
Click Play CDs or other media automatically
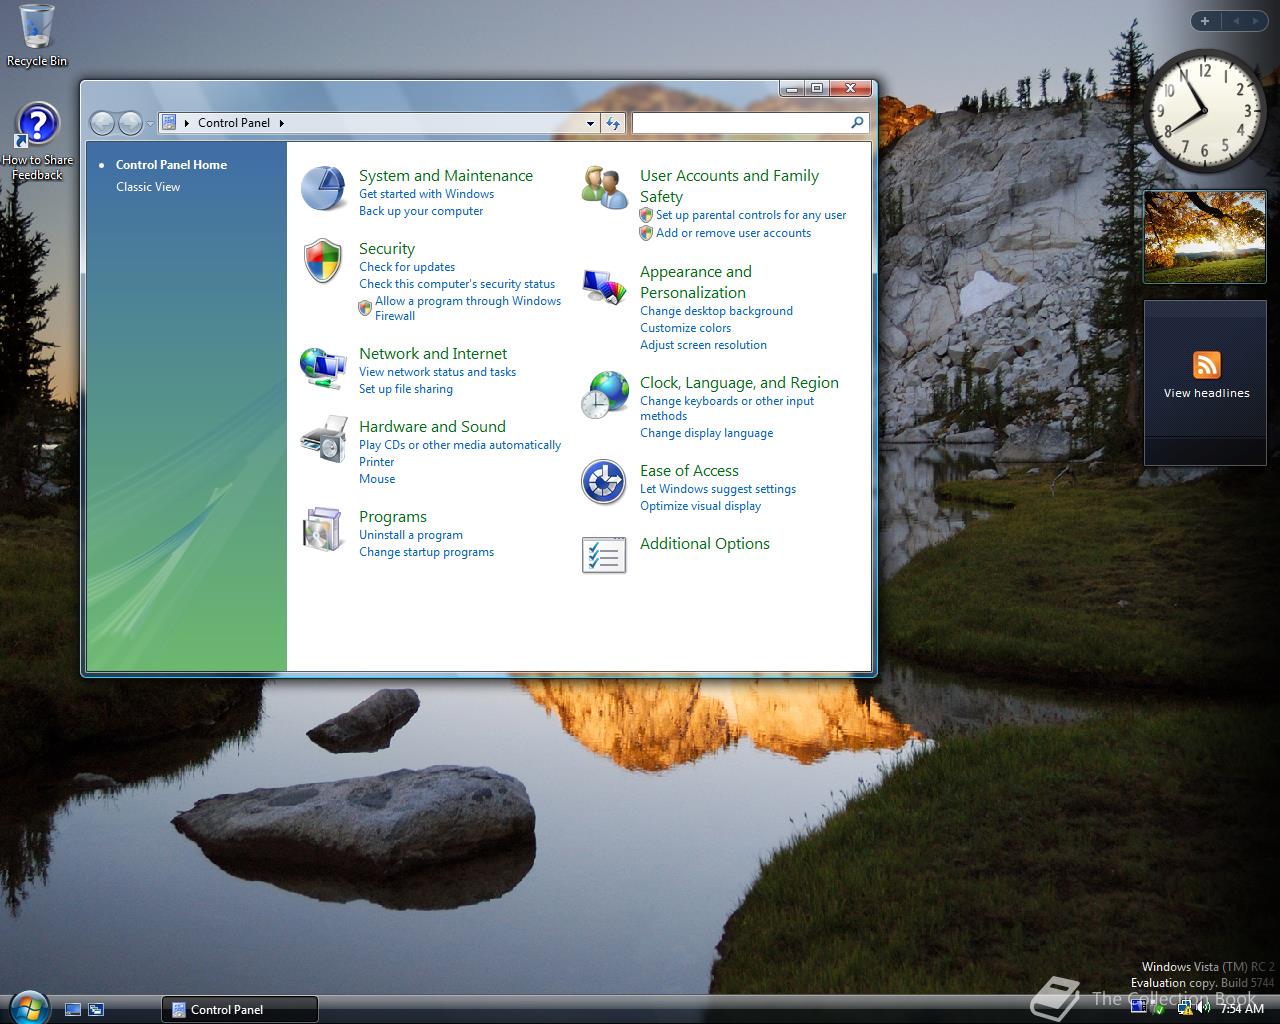[x=460, y=445]
